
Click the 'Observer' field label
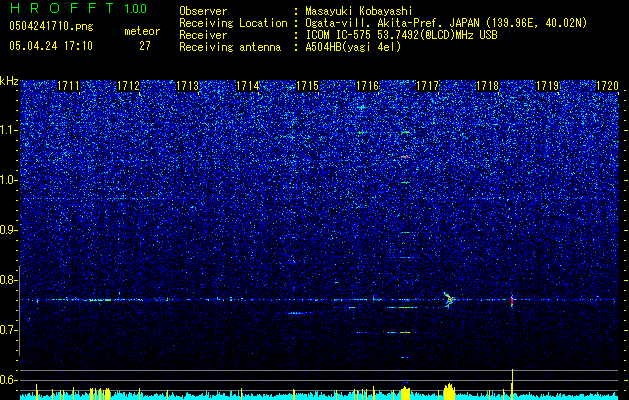(x=203, y=11)
